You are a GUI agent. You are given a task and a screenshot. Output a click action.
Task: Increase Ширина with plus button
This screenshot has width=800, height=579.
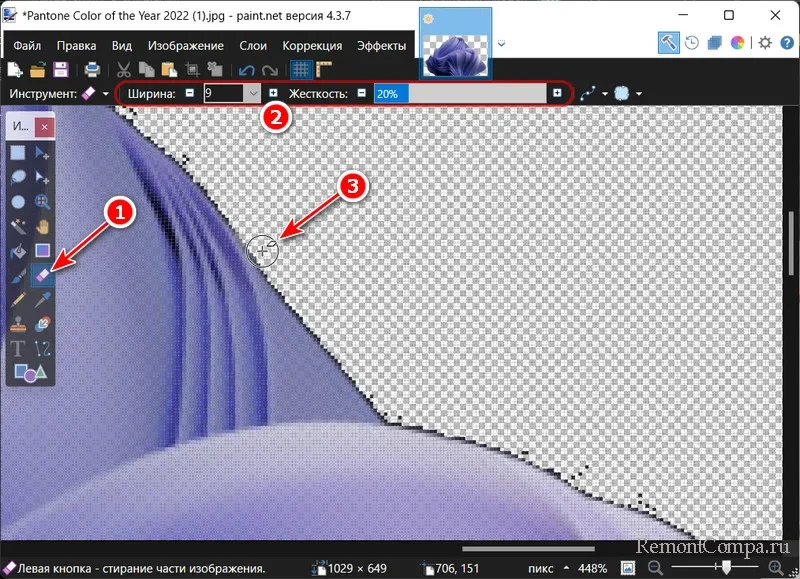273,93
